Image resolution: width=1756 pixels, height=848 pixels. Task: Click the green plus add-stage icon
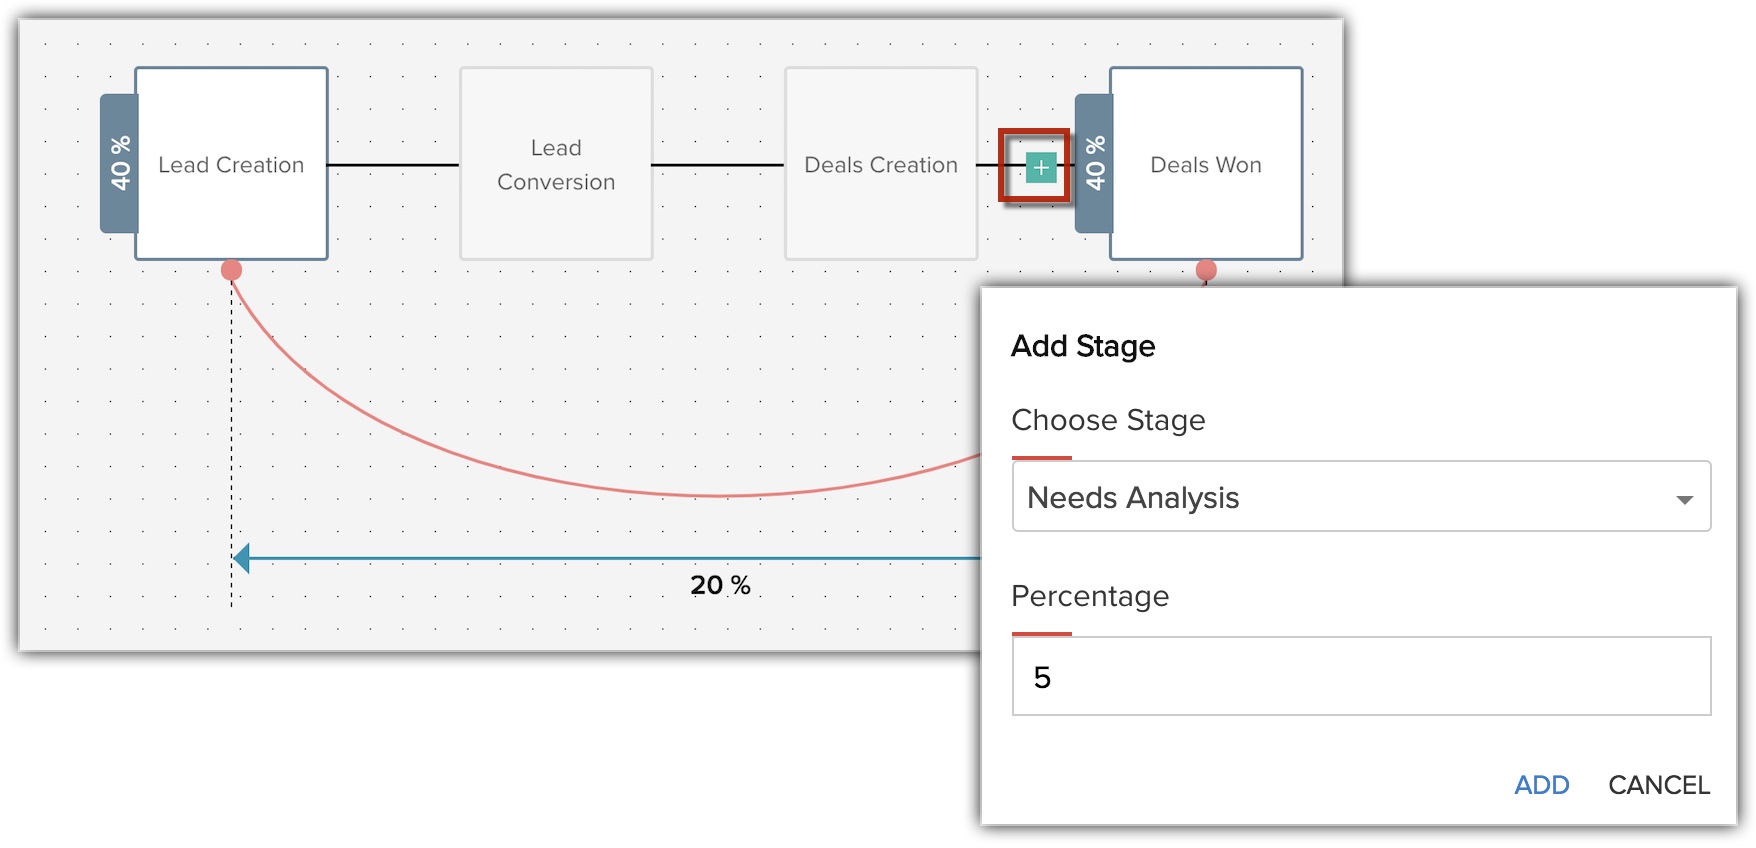[x=1040, y=168]
